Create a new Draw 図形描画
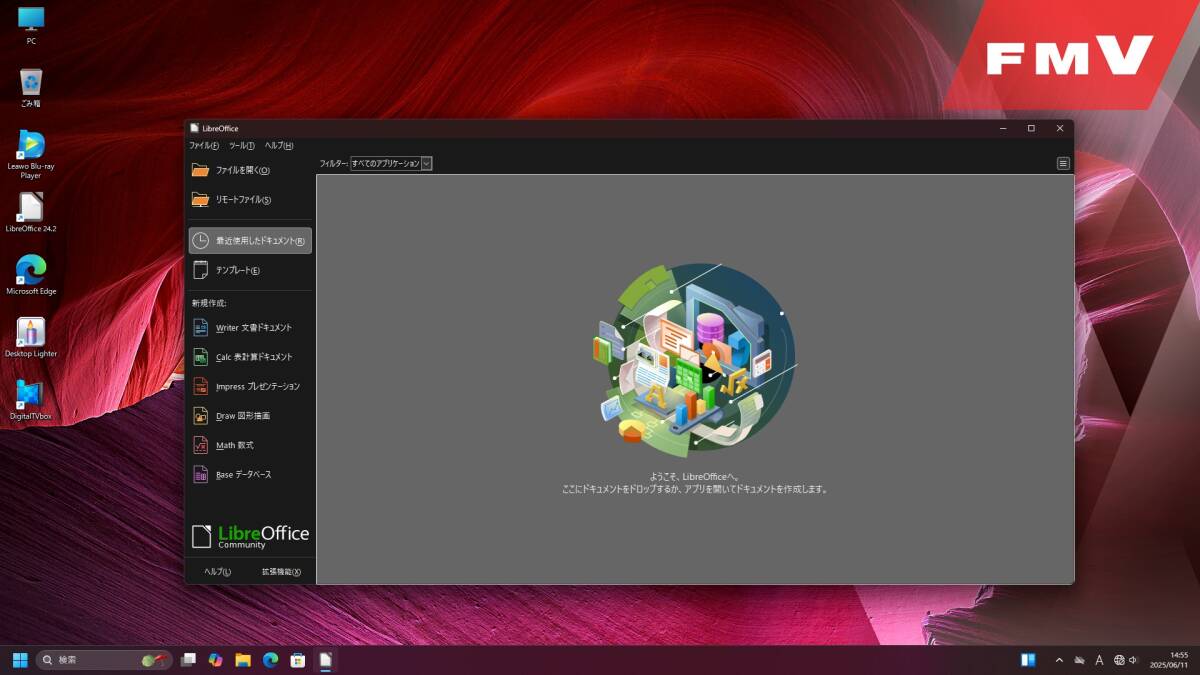Viewport: 1200px width, 675px height. point(250,416)
